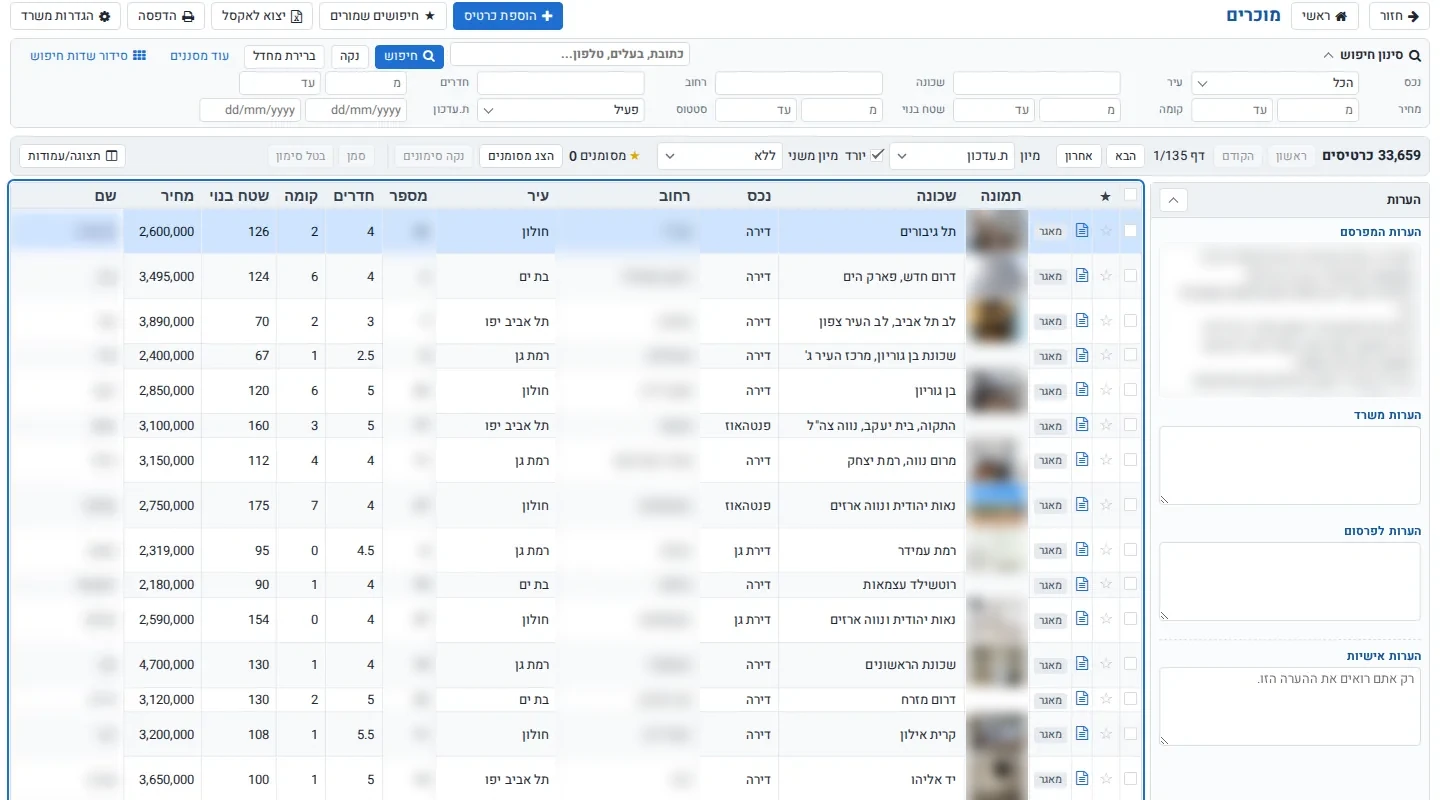Sort table by עיר column header
This screenshot has height=800, width=1440.
[x=536, y=196]
